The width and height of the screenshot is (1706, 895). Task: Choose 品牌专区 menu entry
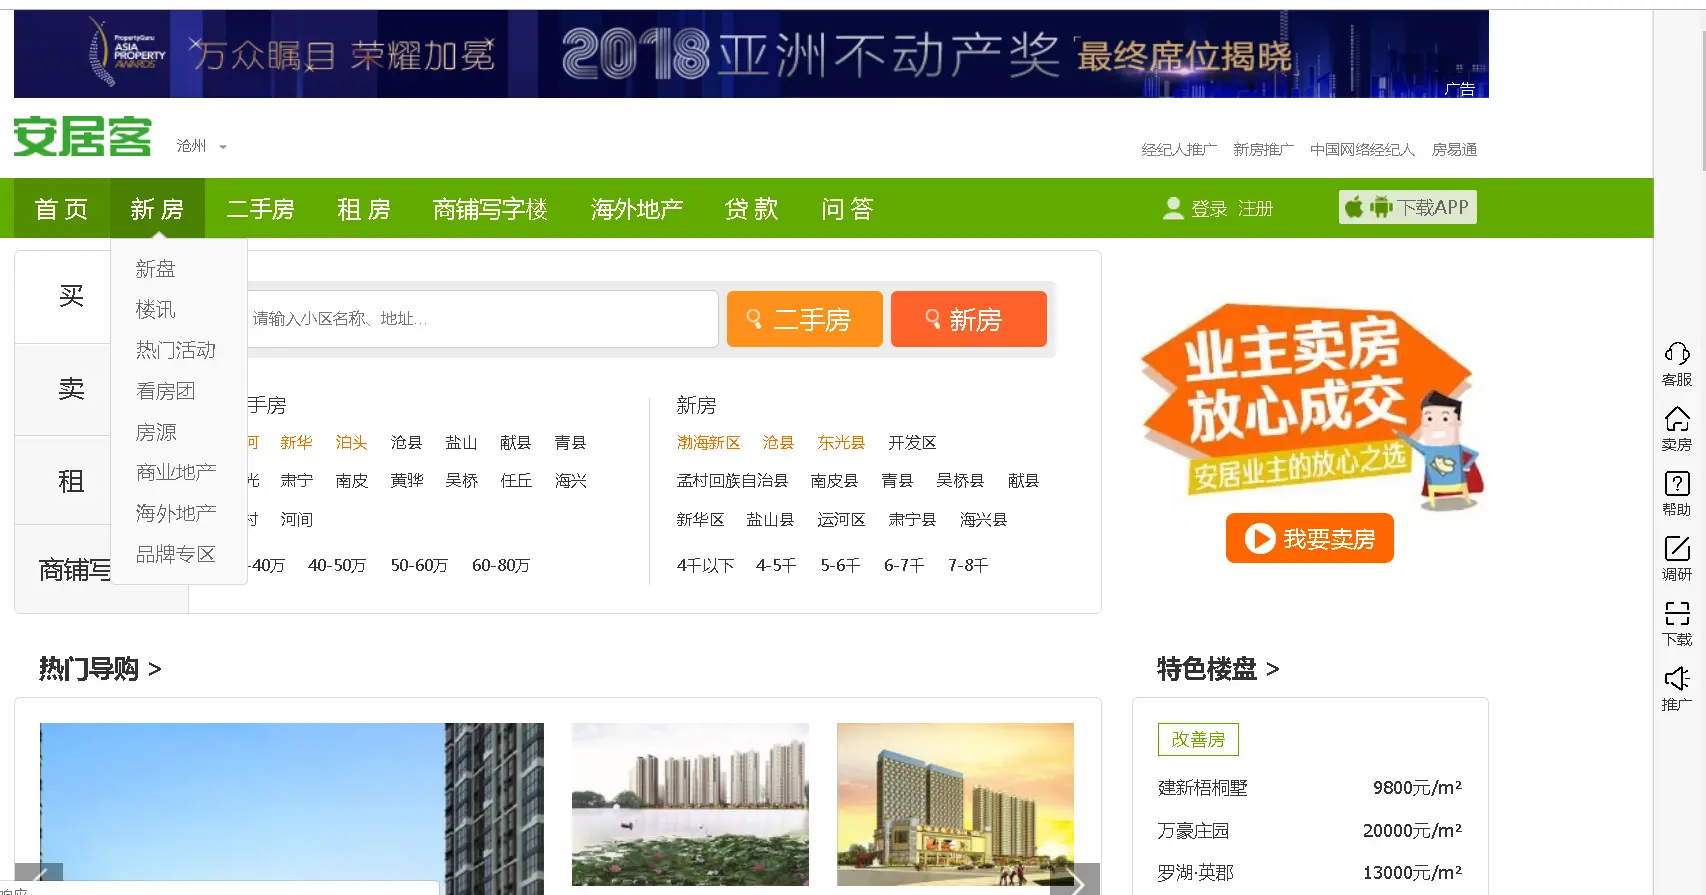(176, 554)
